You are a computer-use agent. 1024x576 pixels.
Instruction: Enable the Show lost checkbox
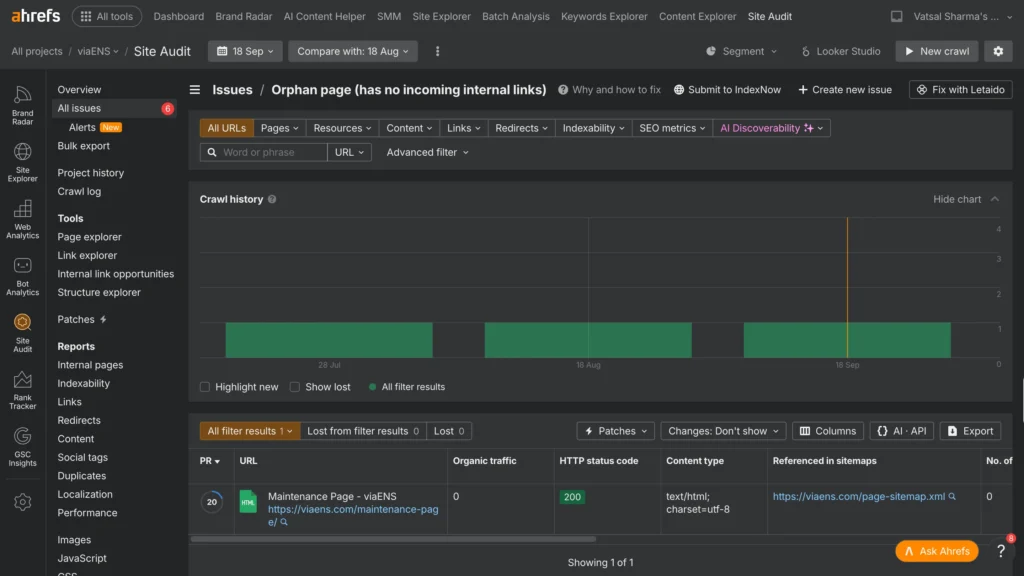pos(295,387)
